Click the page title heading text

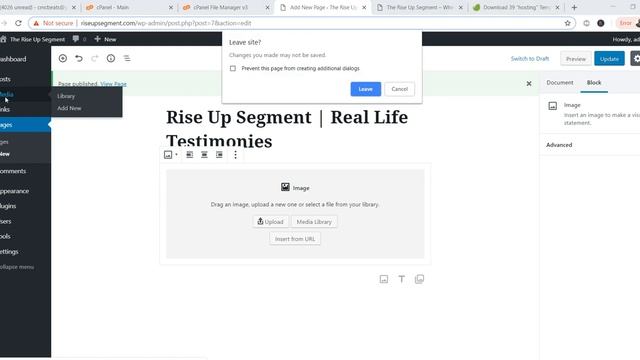287,129
